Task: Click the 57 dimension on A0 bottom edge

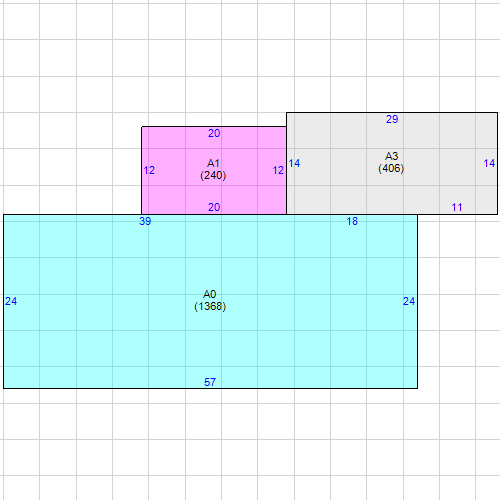Action: pos(210,382)
